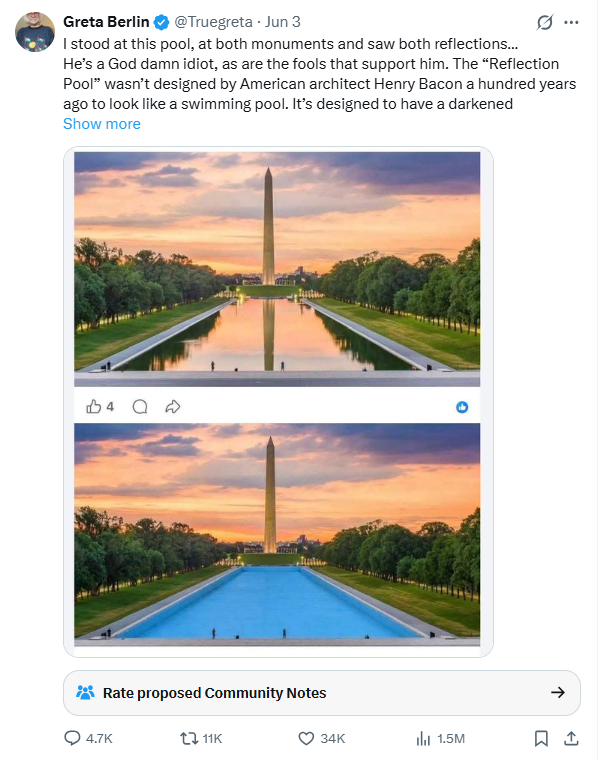The image size is (601, 760).
Task: Open Rate proposed Community Notes
Action: pyautogui.click(x=322, y=693)
